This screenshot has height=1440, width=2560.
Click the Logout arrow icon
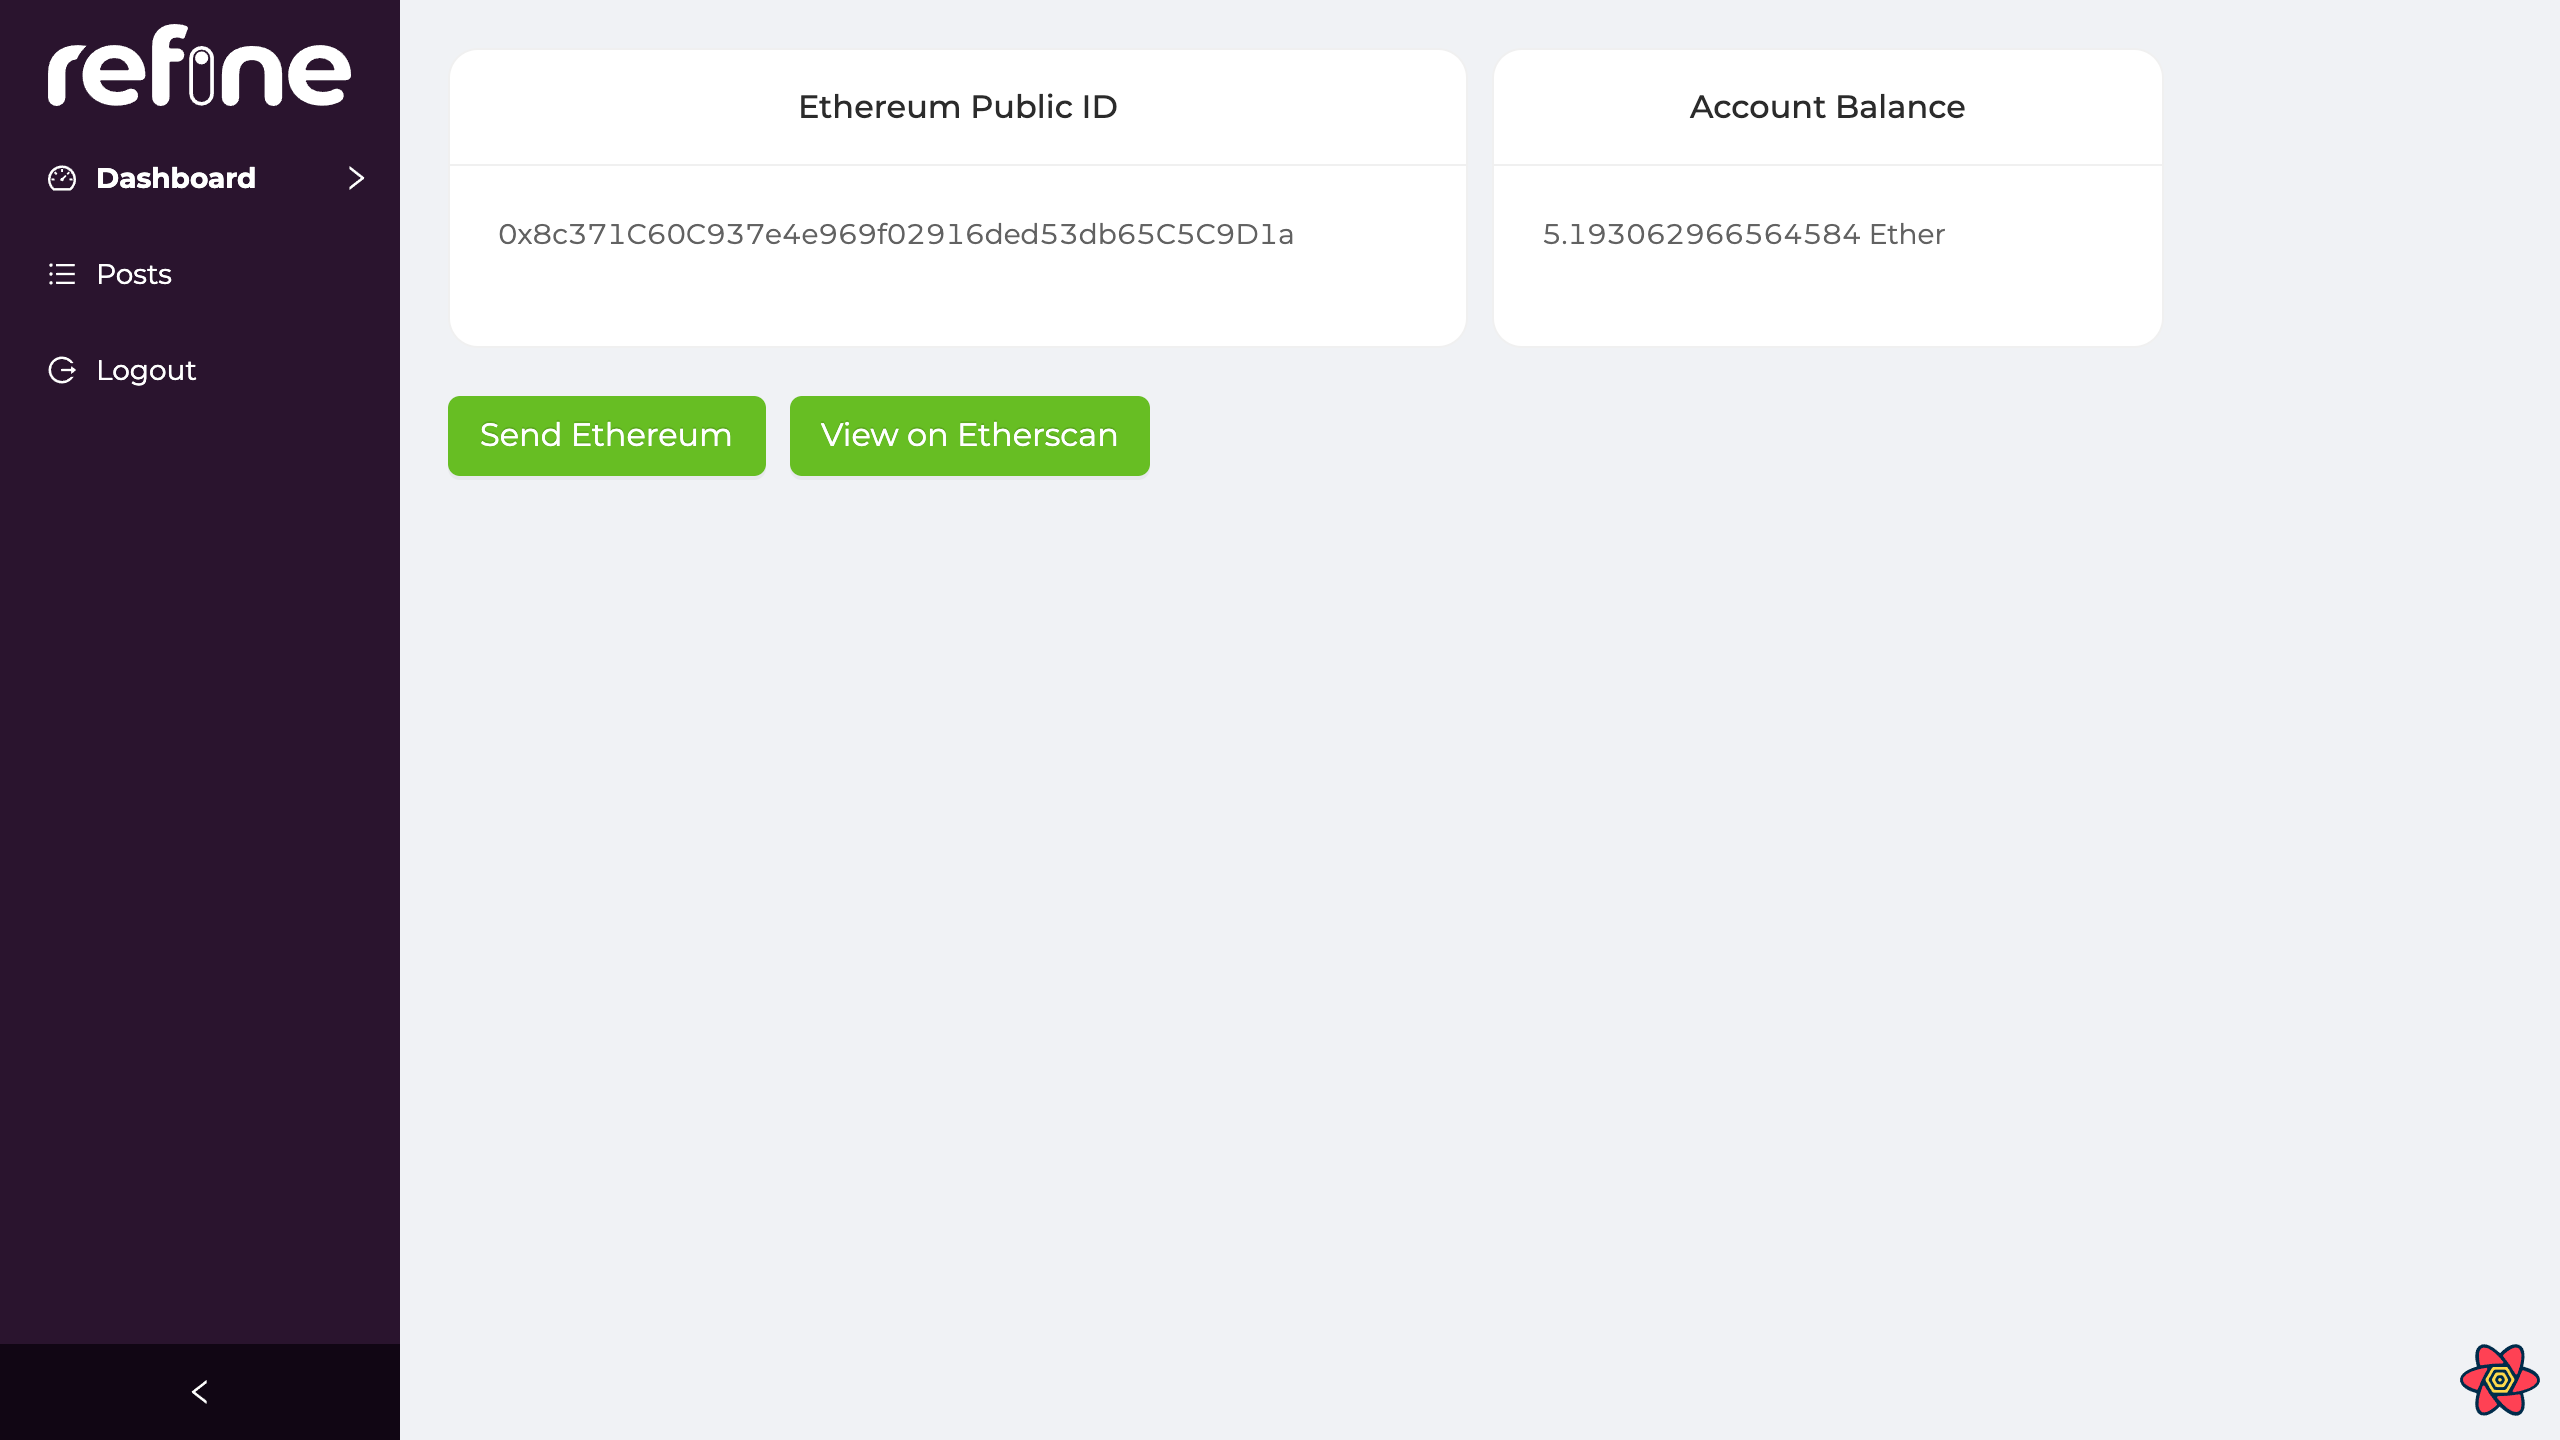tap(62, 370)
